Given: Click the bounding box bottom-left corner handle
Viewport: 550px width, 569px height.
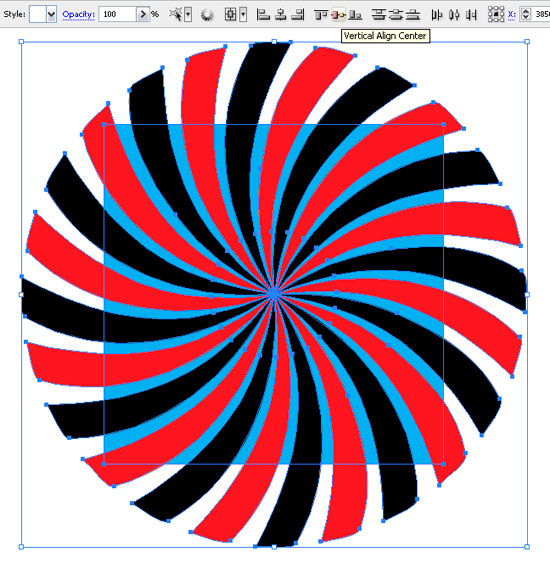Looking at the screenshot, I should coord(21,547).
